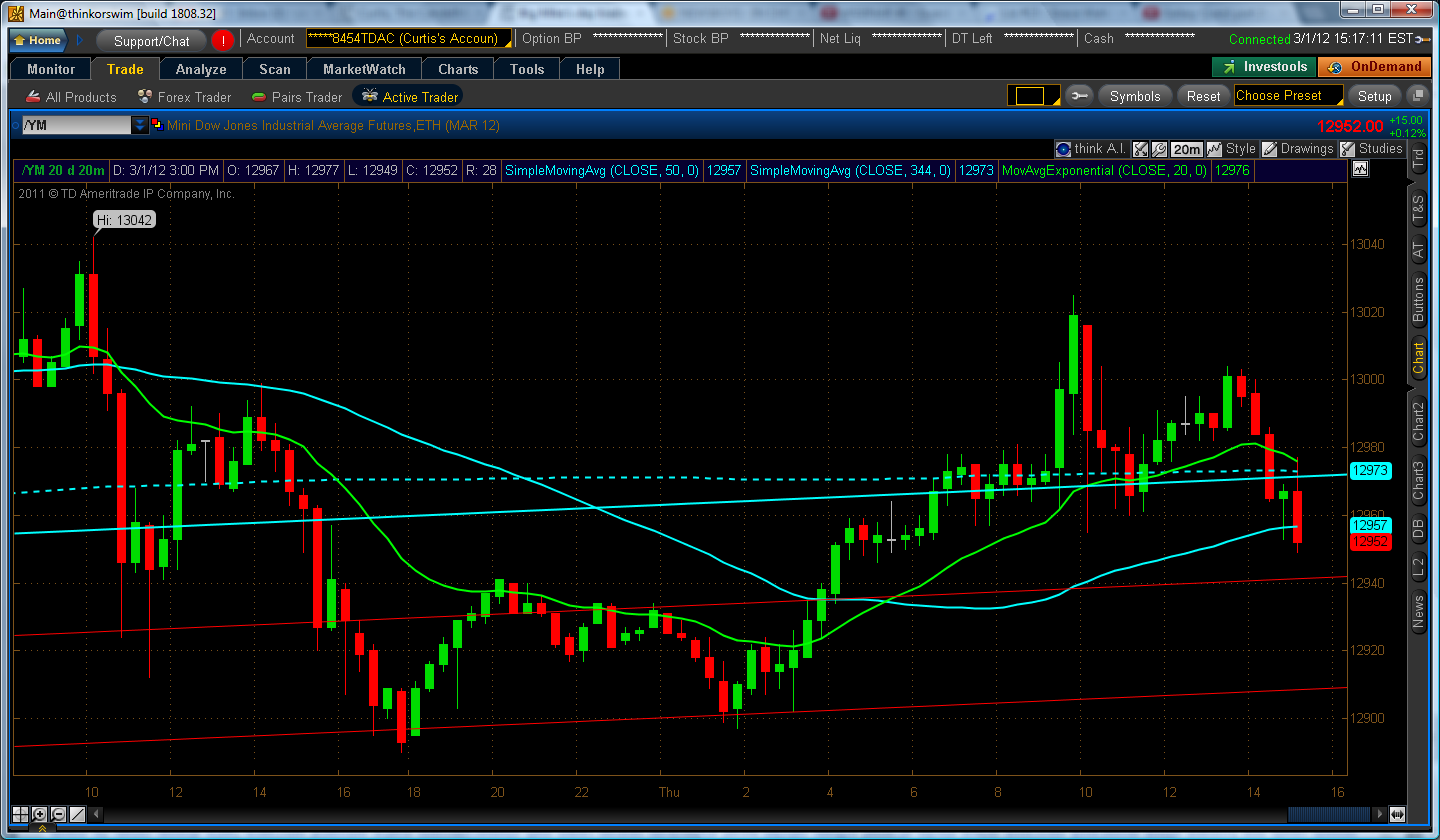Switch to the Scan tab

coord(275,69)
